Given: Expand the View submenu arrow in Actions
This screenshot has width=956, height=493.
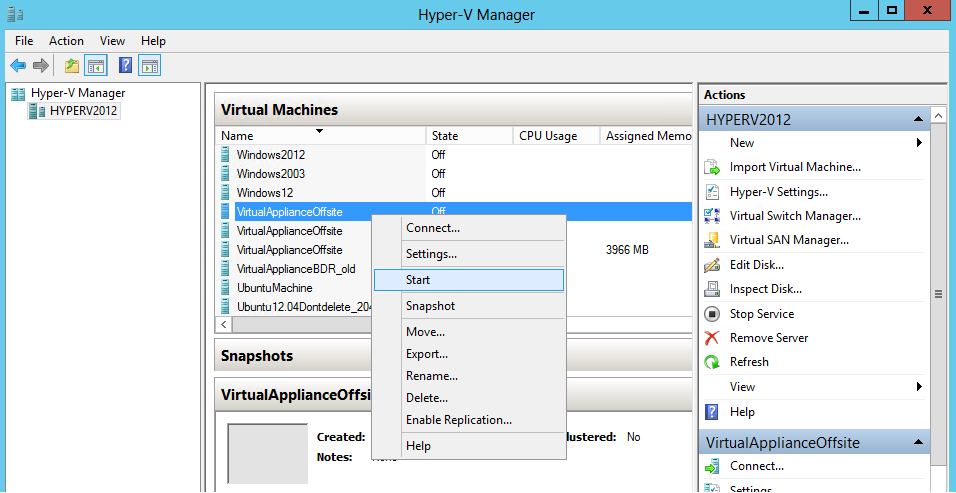Looking at the screenshot, I should point(919,387).
